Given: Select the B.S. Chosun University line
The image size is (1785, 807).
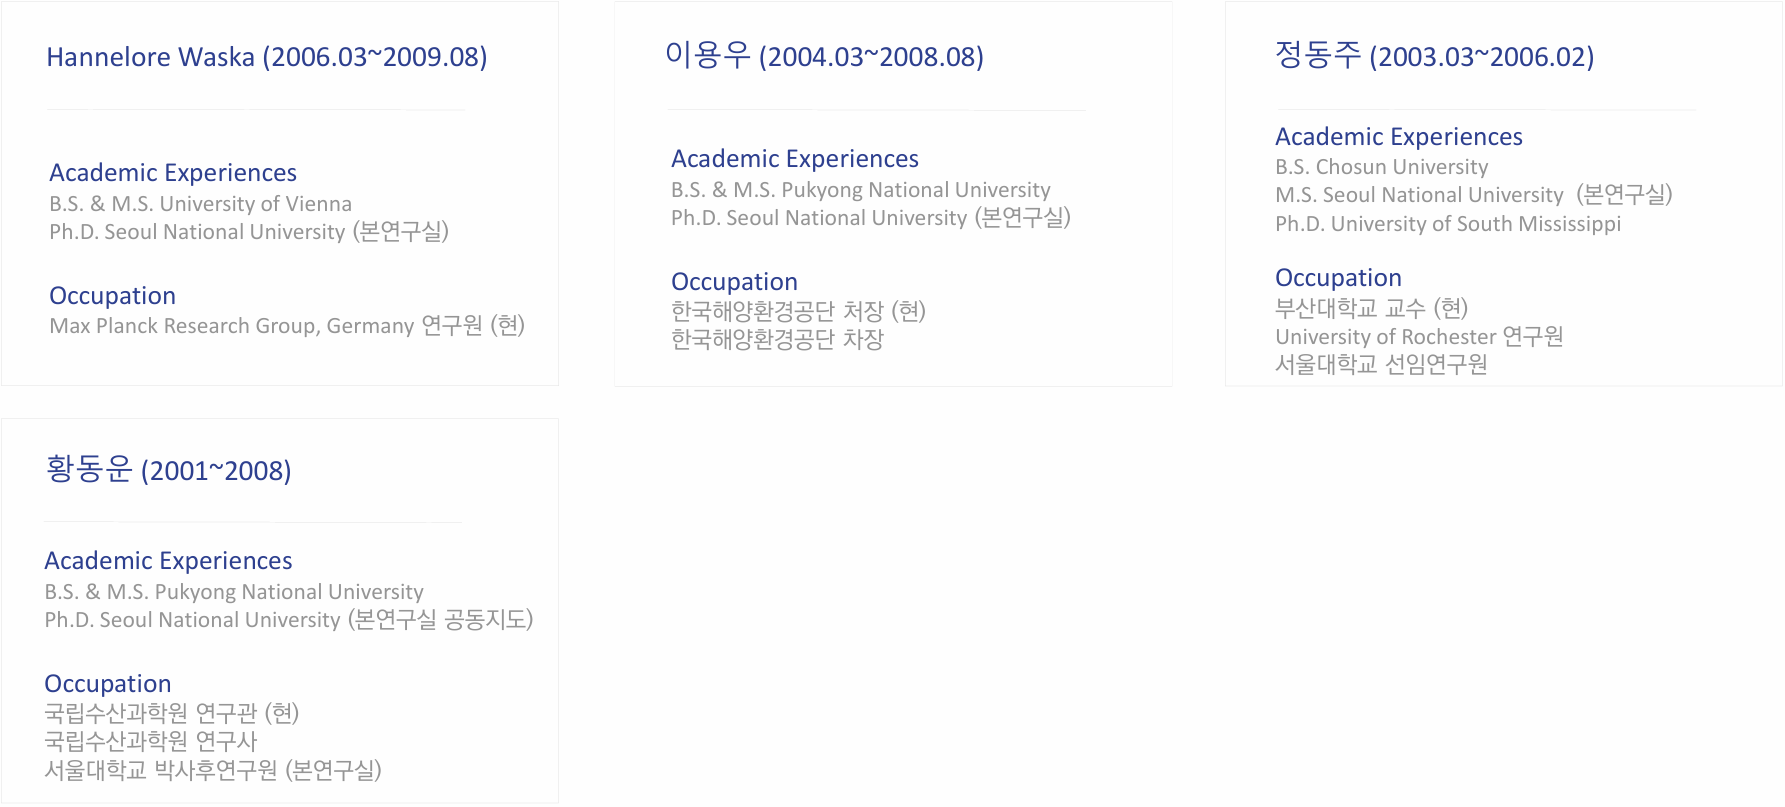Looking at the screenshot, I should coord(1381,167).
